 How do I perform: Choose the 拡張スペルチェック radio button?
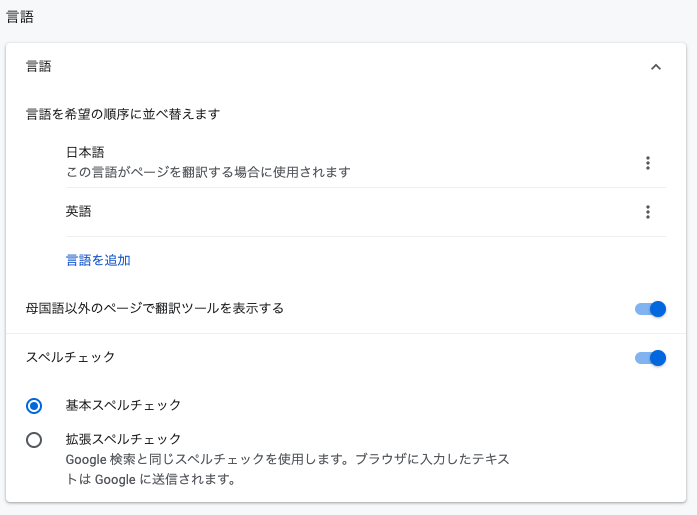34,440
